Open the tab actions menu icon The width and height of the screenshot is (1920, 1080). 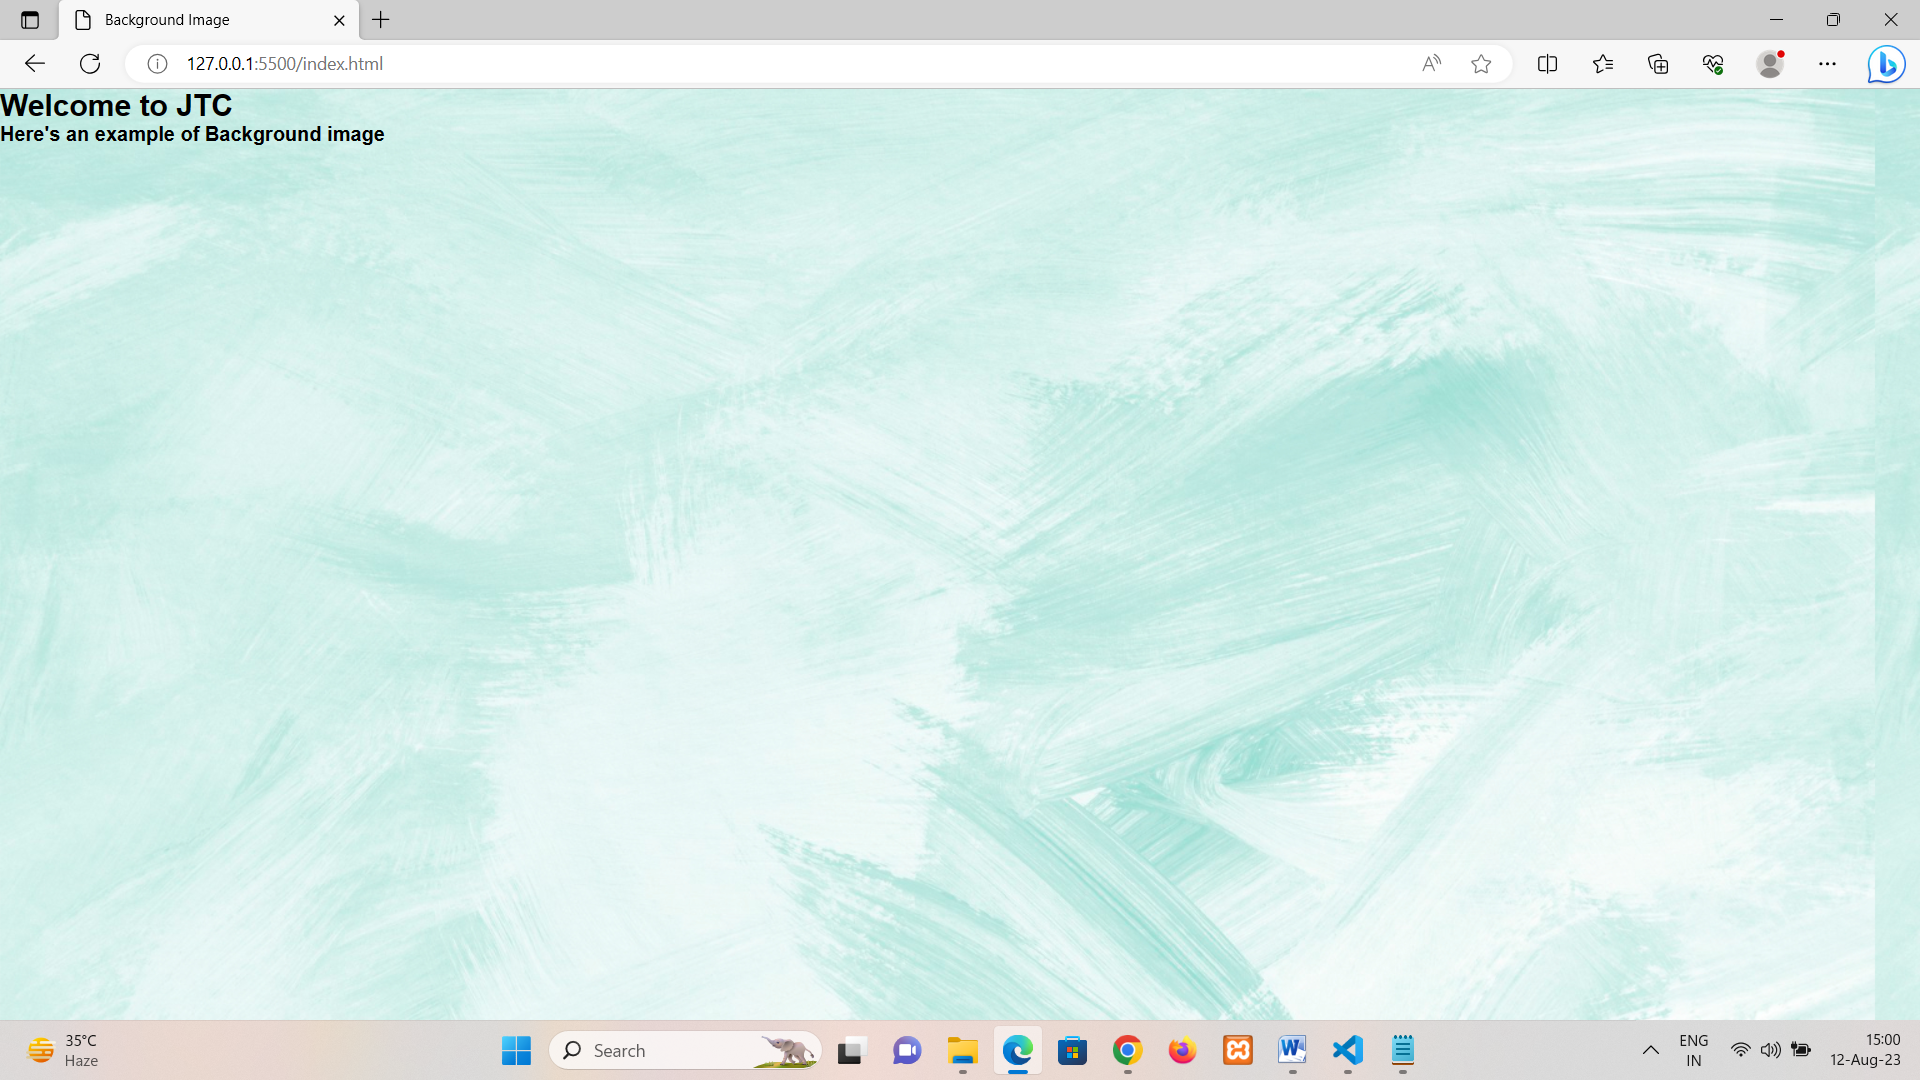pos(30,20)
